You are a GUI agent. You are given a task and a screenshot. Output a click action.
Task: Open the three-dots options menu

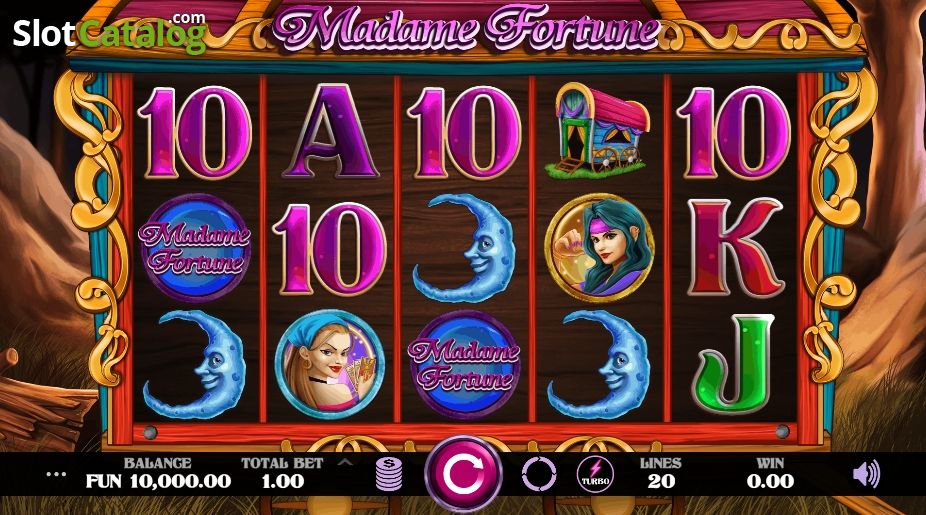(x=57, y=474)
